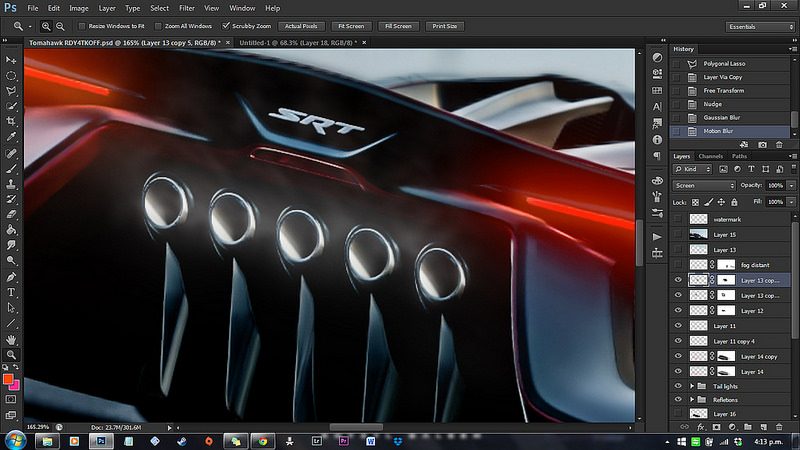800x450 pixels.
Task: Click the orange foreground color swatch
Action: [8, 380]
